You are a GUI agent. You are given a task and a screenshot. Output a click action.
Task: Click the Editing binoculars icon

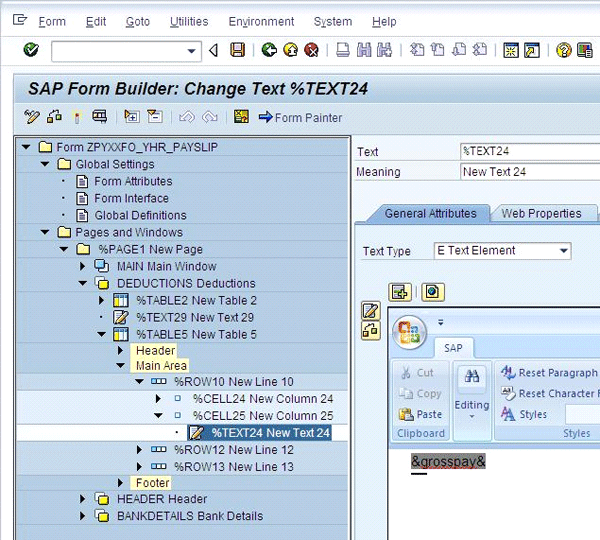[471, 378]
